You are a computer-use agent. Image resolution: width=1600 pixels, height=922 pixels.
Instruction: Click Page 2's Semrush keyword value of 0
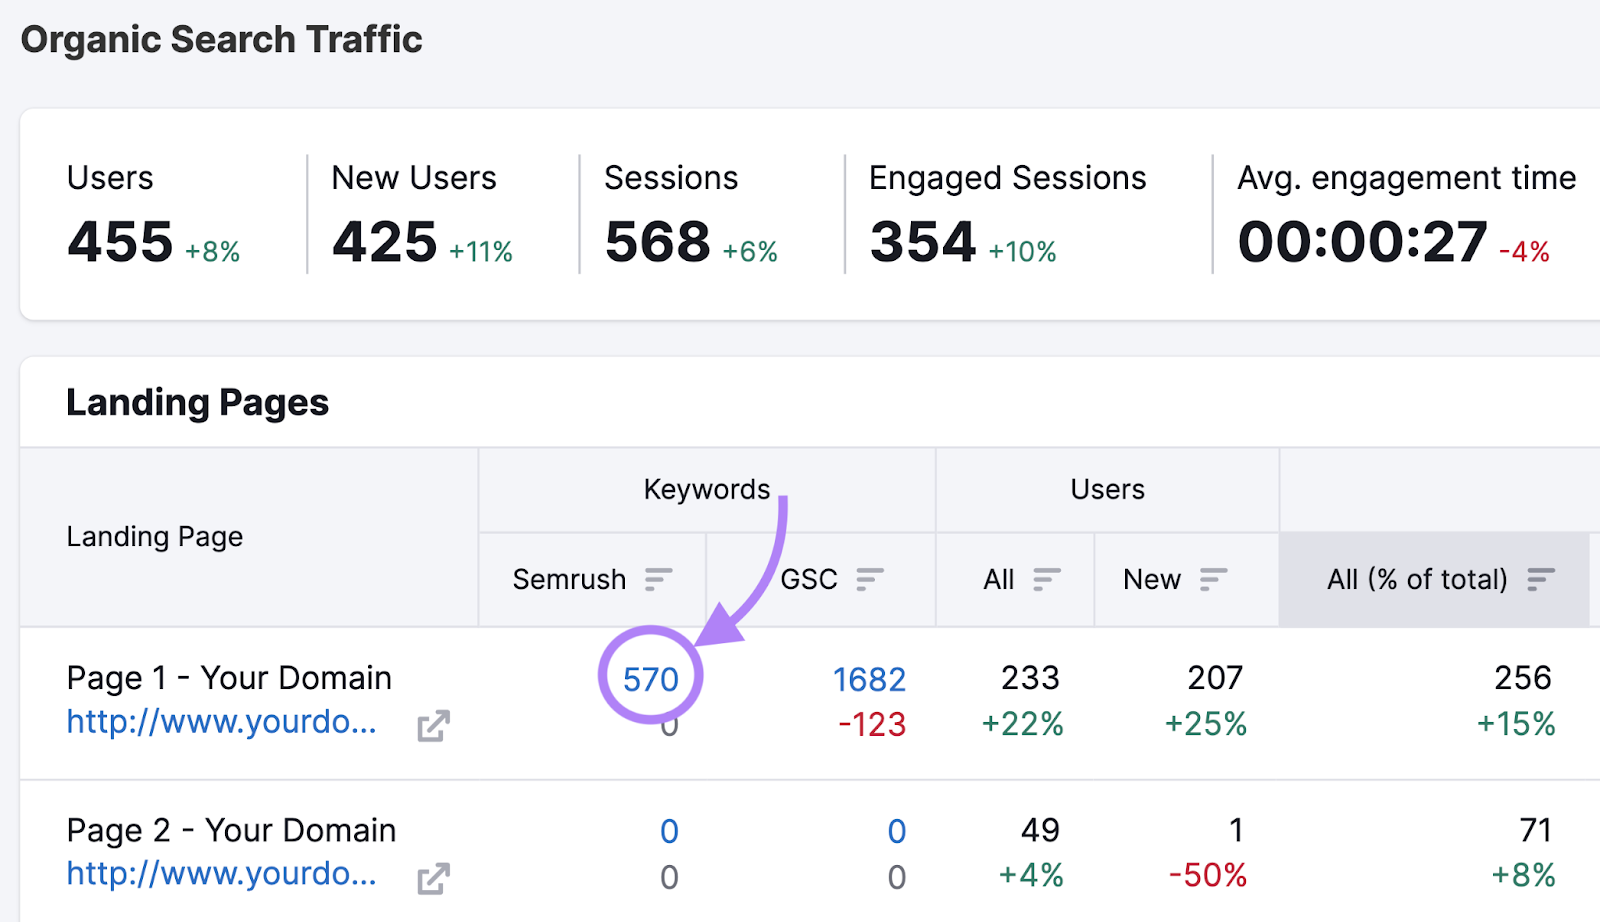point(669,830)
